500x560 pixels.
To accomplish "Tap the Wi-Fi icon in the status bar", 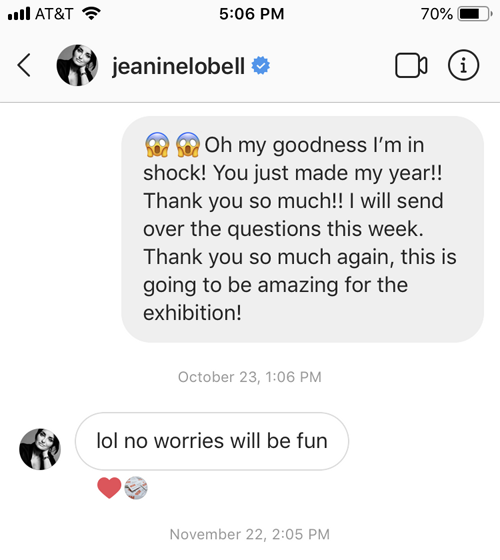I will [91, 14].
